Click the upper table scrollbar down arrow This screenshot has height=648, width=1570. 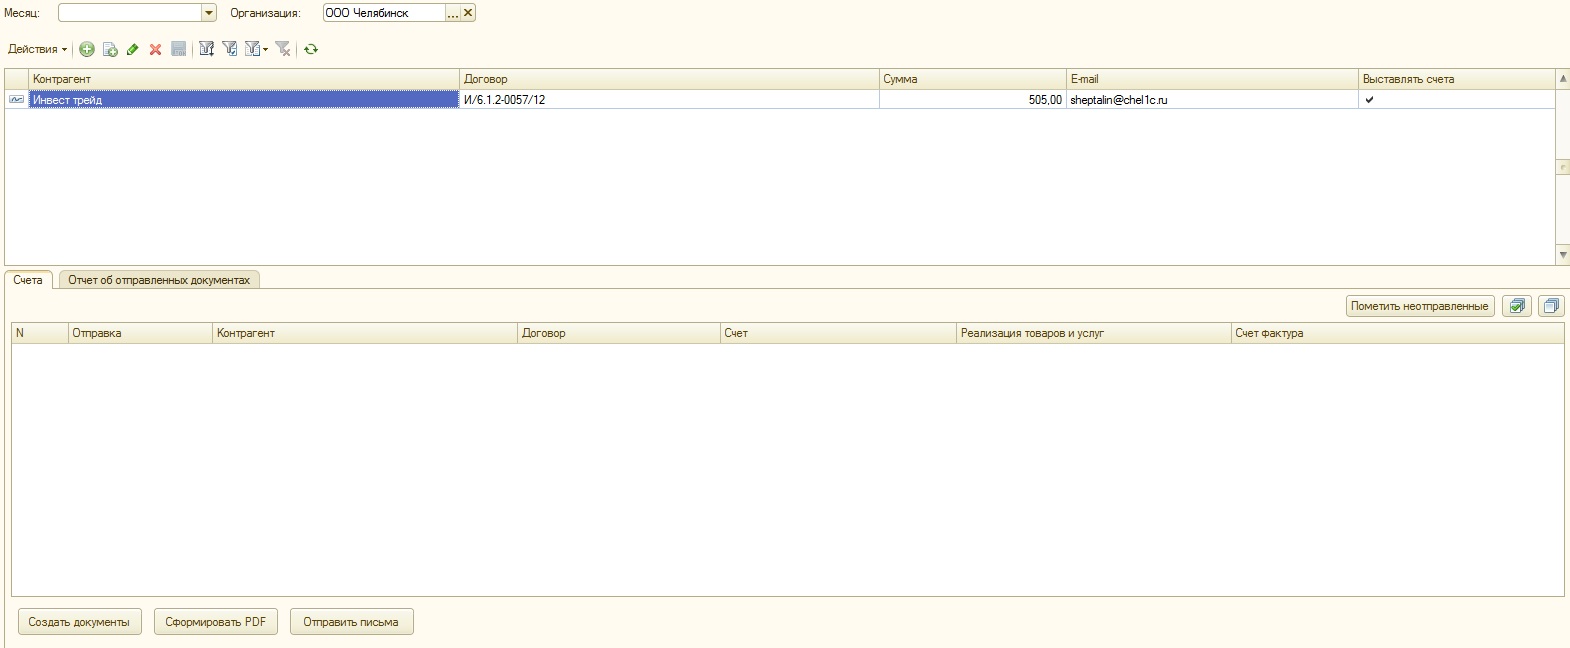click(x=1562, y=255)
